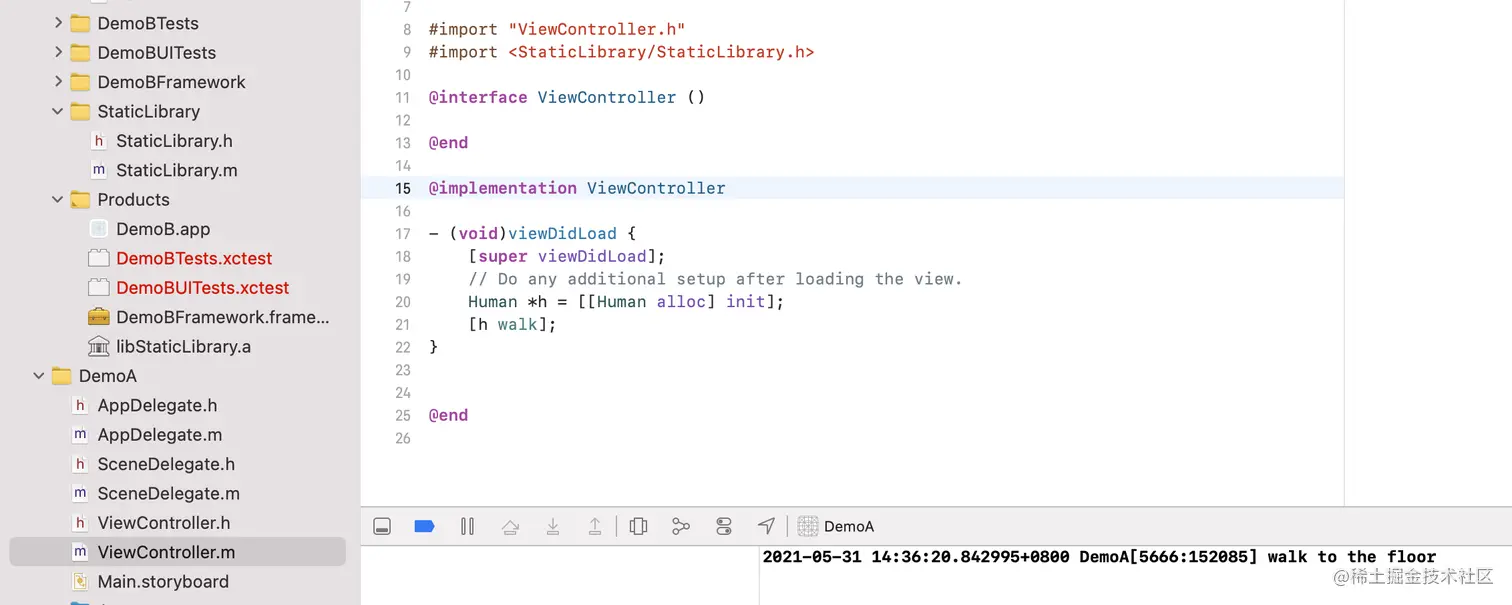Click Human alloc init code line

click(x=626, y=301)
